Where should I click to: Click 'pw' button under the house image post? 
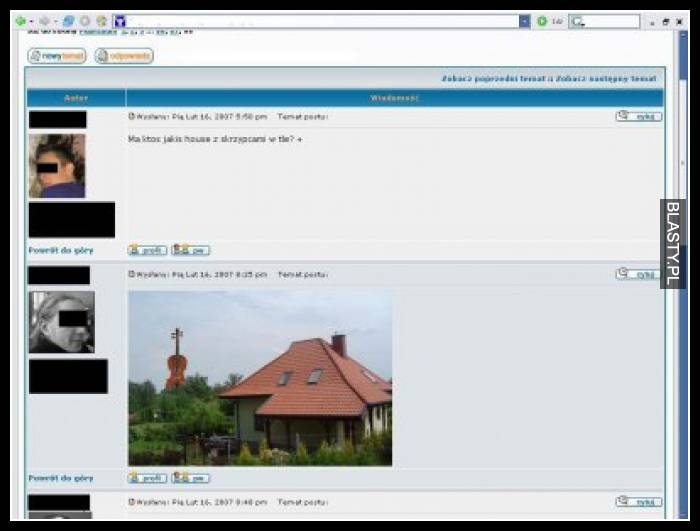(x=190, y=478)
